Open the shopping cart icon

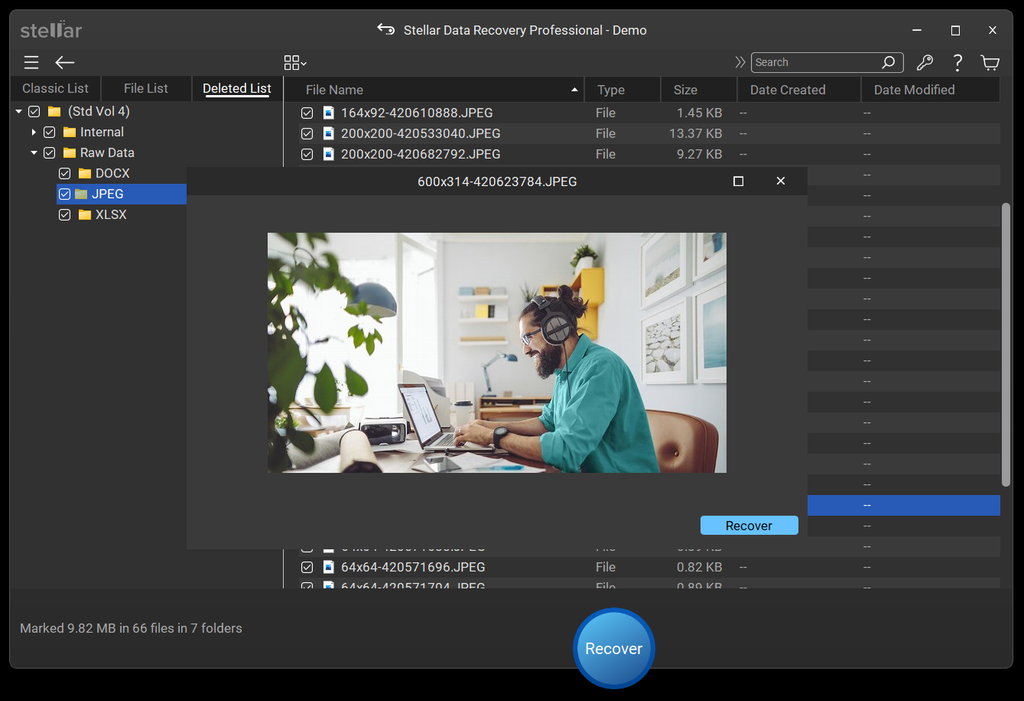click(990, 63)
